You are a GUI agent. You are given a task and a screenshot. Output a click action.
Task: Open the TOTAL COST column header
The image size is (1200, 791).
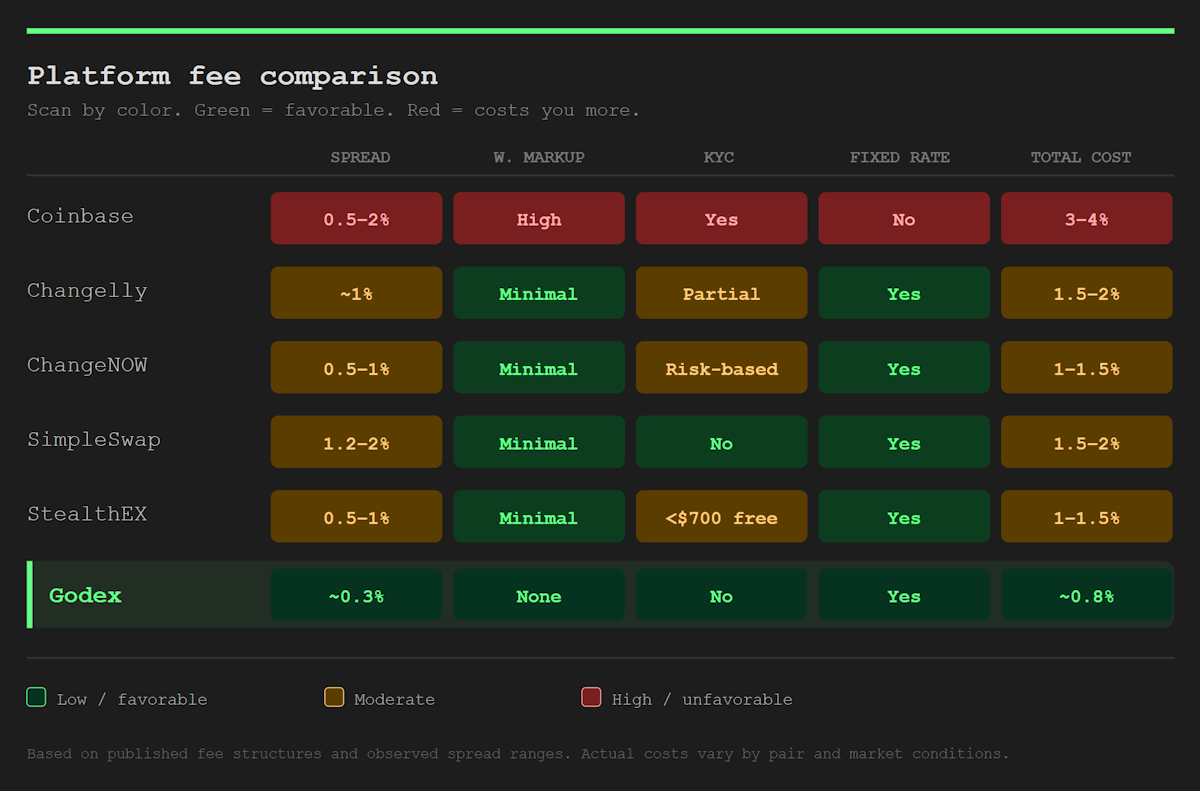(x=1081, y=157)
